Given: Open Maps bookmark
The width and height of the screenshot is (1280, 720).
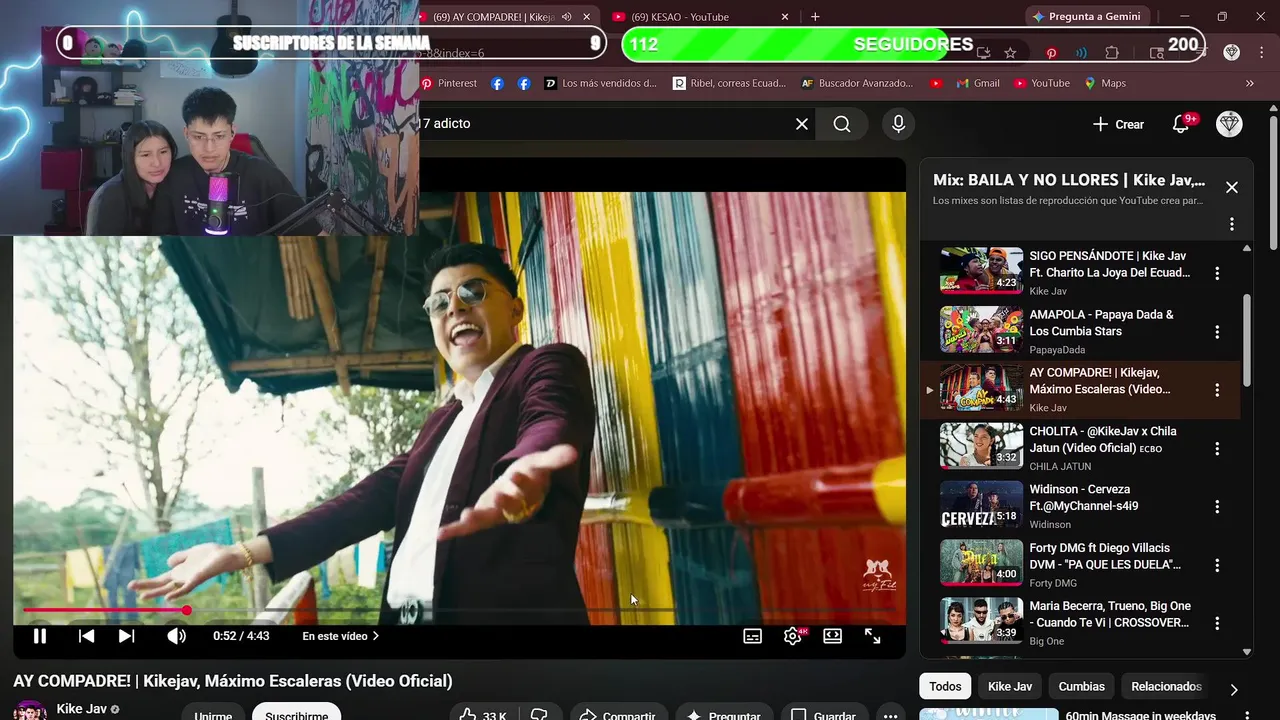Looking at the screenshot, I should click(x=1105, y=83).
